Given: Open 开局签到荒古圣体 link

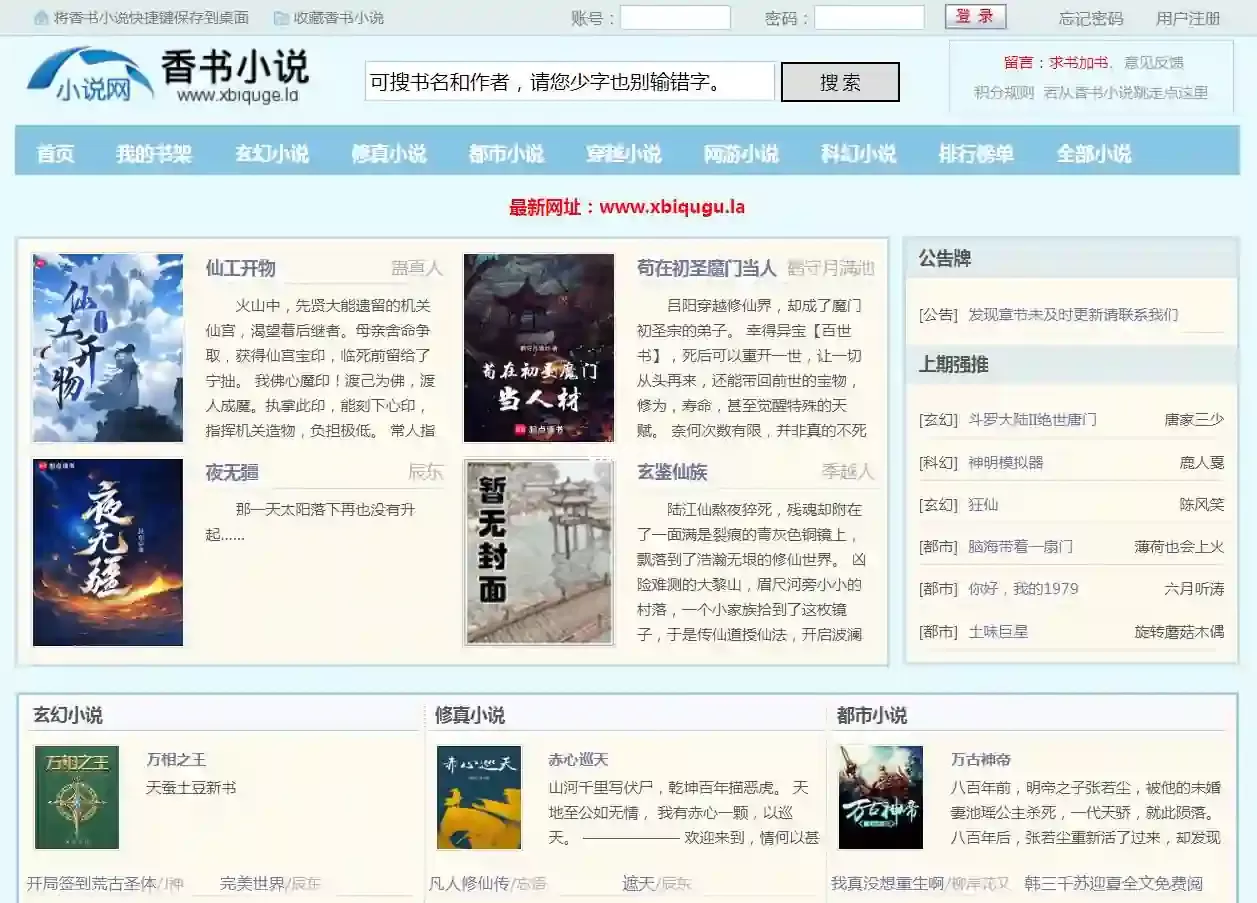Looking at the screenshot, I should pos(92,883).
